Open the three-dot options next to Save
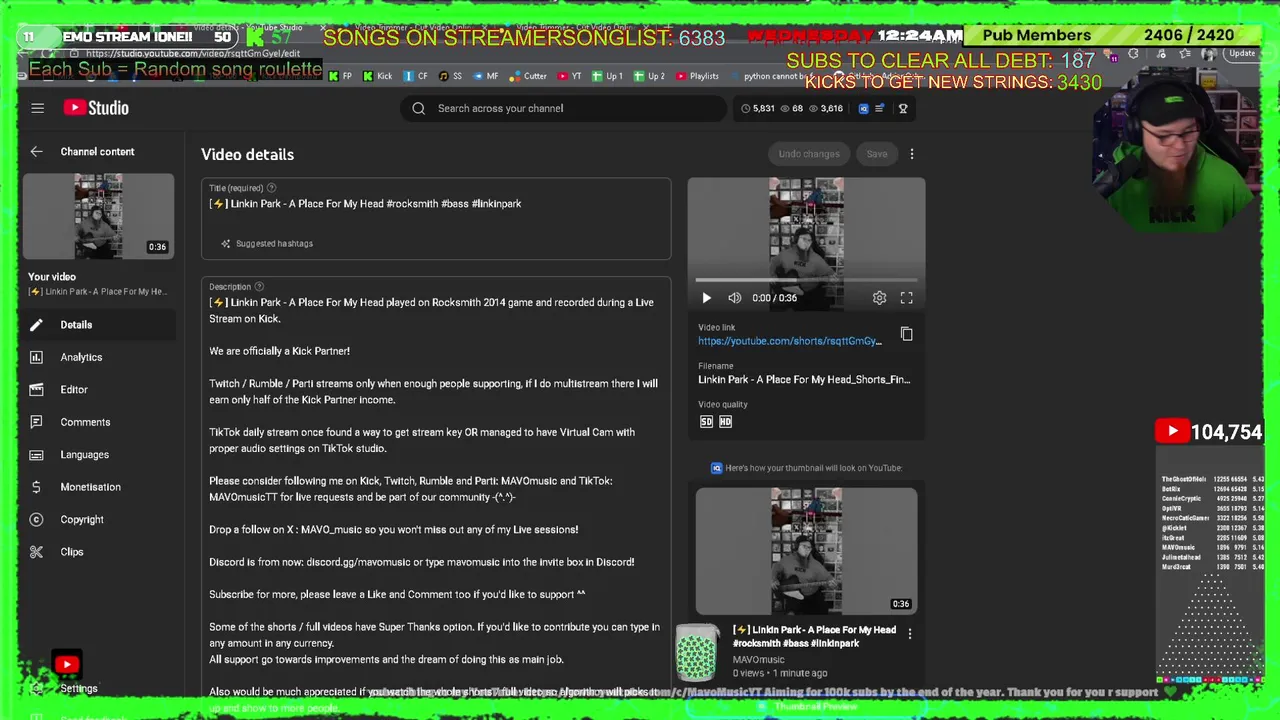 pyautogui.click(x=911, y=154)
